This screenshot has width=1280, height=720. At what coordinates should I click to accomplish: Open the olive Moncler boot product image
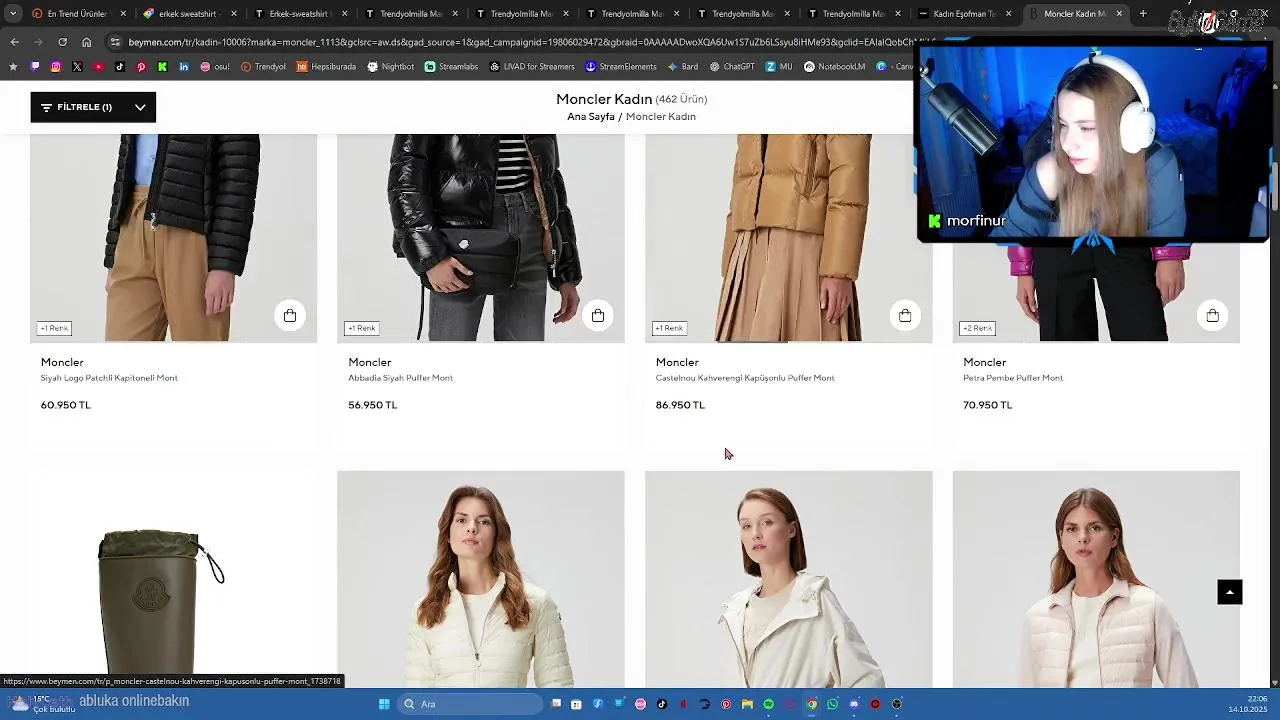pos(173,579)
